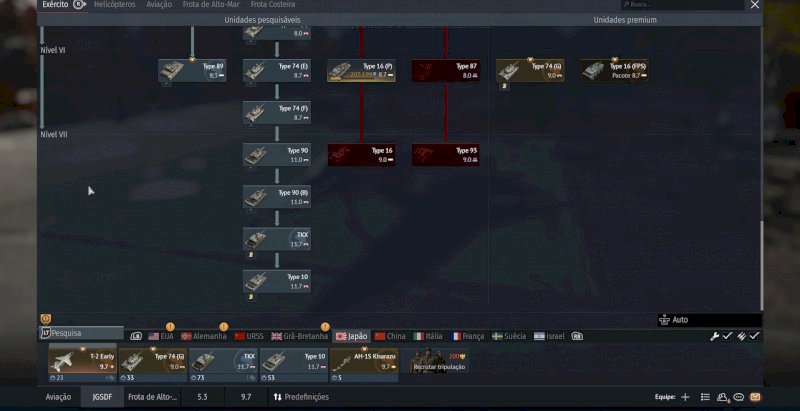Open the contacts icon in bottom bar
800x411 pixels.
pyautogui.click(x=722, y=397)
